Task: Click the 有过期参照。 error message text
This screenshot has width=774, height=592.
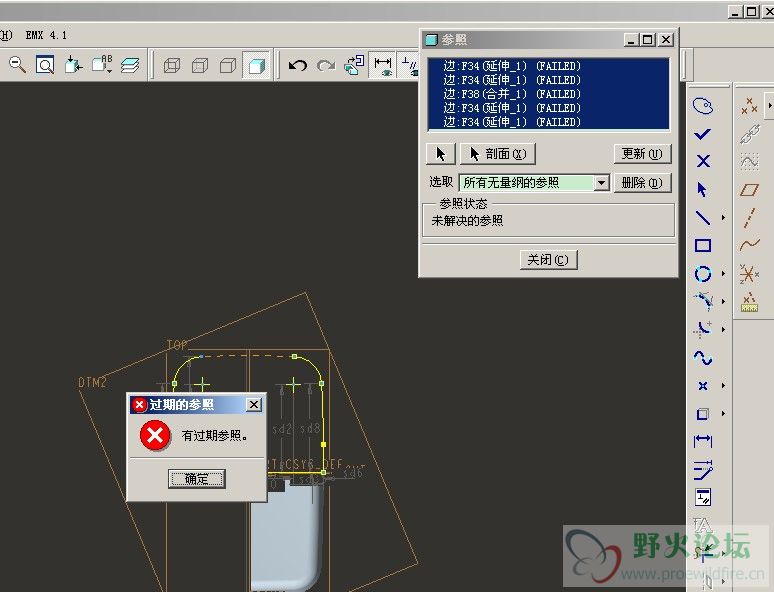Action: click(215, 435)
